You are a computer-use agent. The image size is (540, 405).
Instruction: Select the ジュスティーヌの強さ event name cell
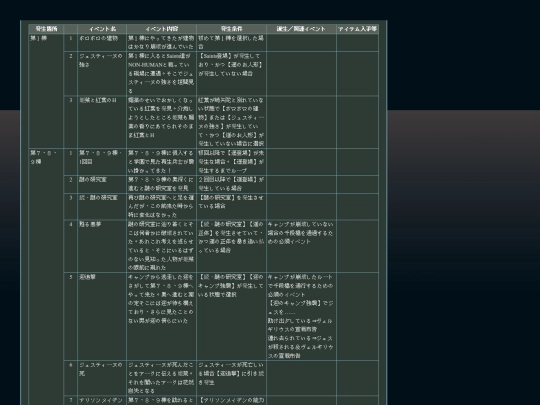102,74
